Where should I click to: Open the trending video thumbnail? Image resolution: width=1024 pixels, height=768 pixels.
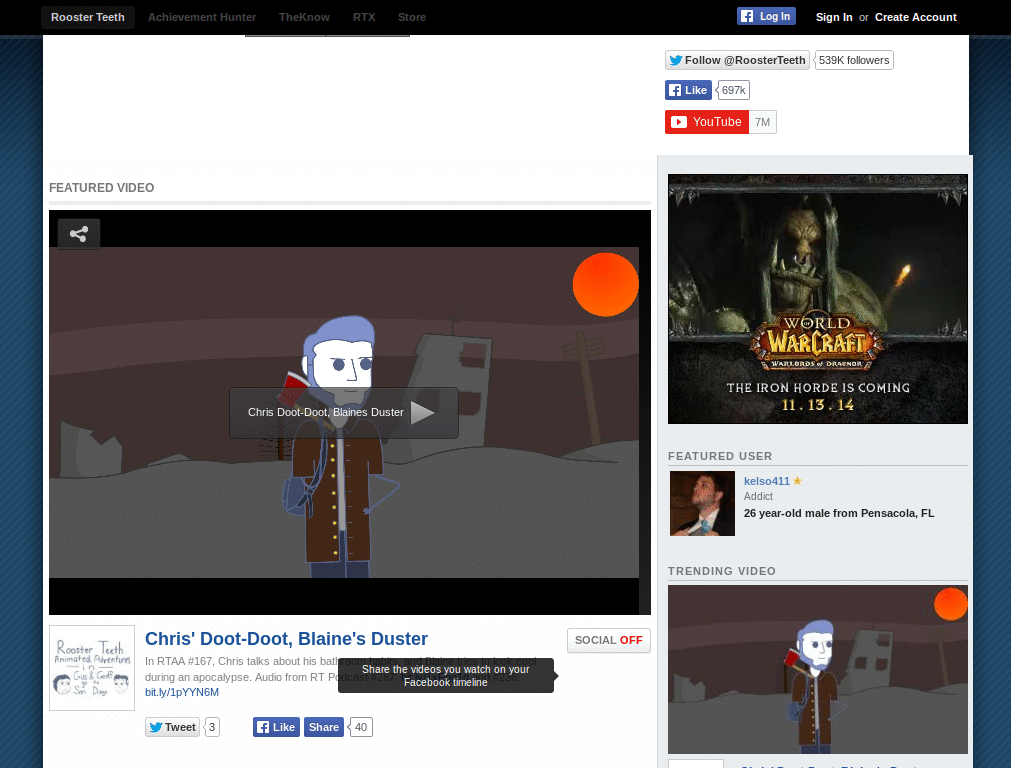[818, 669]
